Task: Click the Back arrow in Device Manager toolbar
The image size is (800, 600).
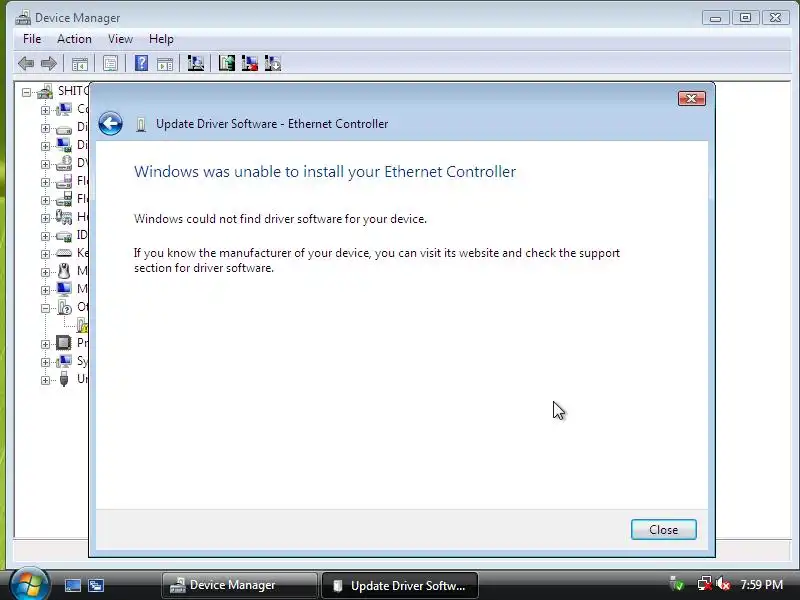Action: [x=26, y=64]
